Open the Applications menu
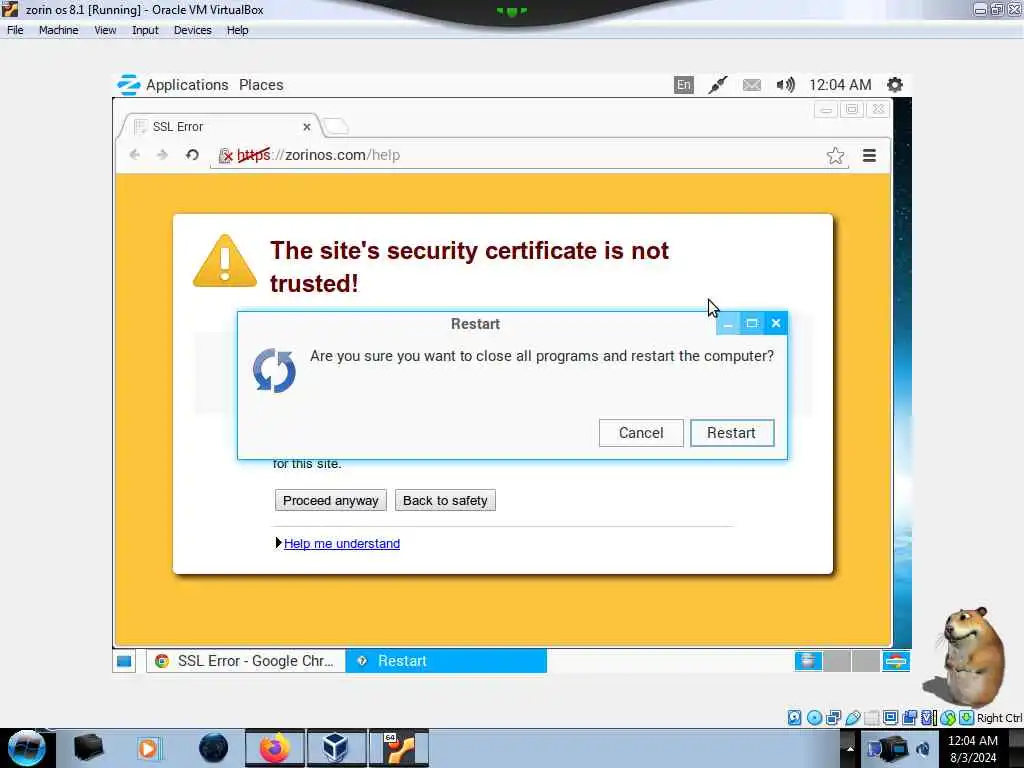This screenshot has width=1024, height=768. point(187,85)
